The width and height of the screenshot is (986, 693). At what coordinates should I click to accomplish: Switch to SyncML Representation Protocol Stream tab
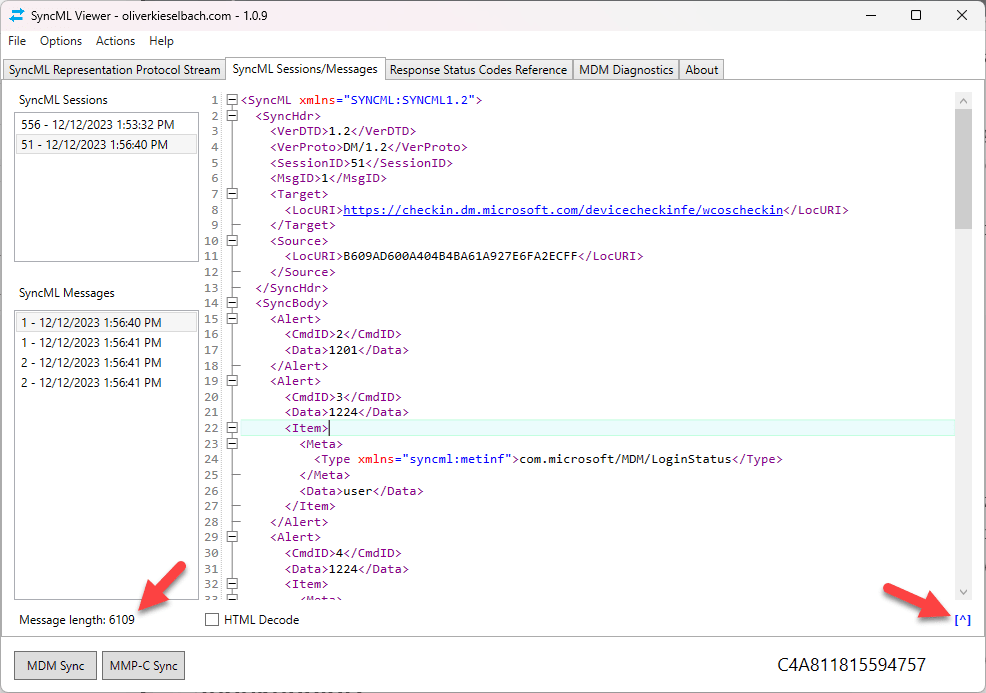click(113, 69)
